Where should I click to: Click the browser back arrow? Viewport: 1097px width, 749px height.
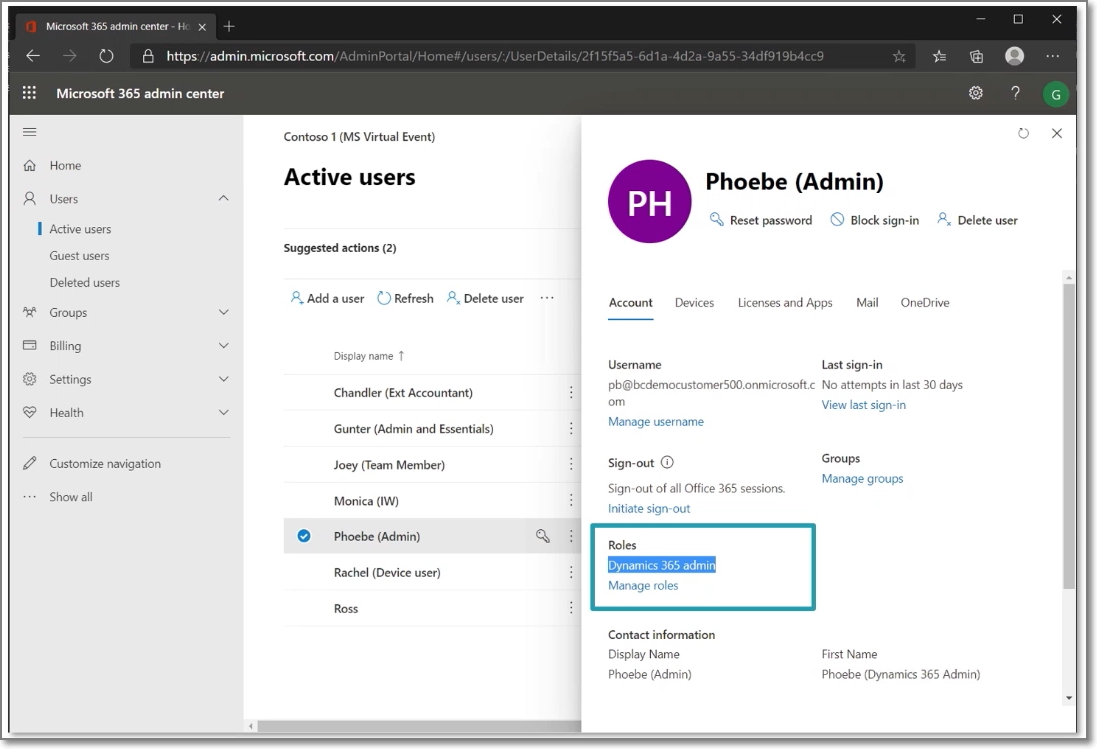coord(33,56)
